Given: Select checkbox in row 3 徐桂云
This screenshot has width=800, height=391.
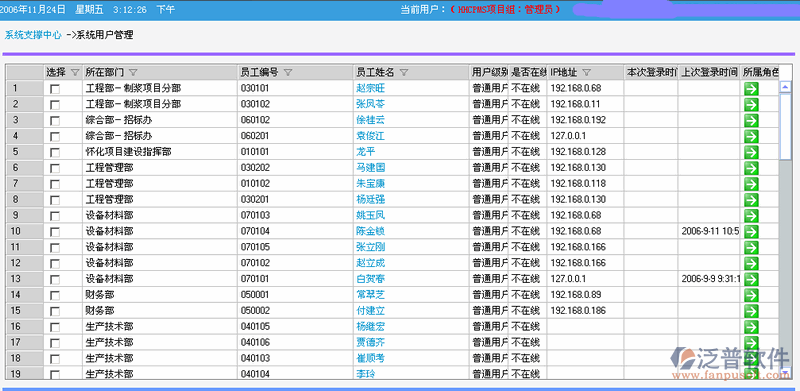Looking at the screenshot, I should click(x=55, y=121).
